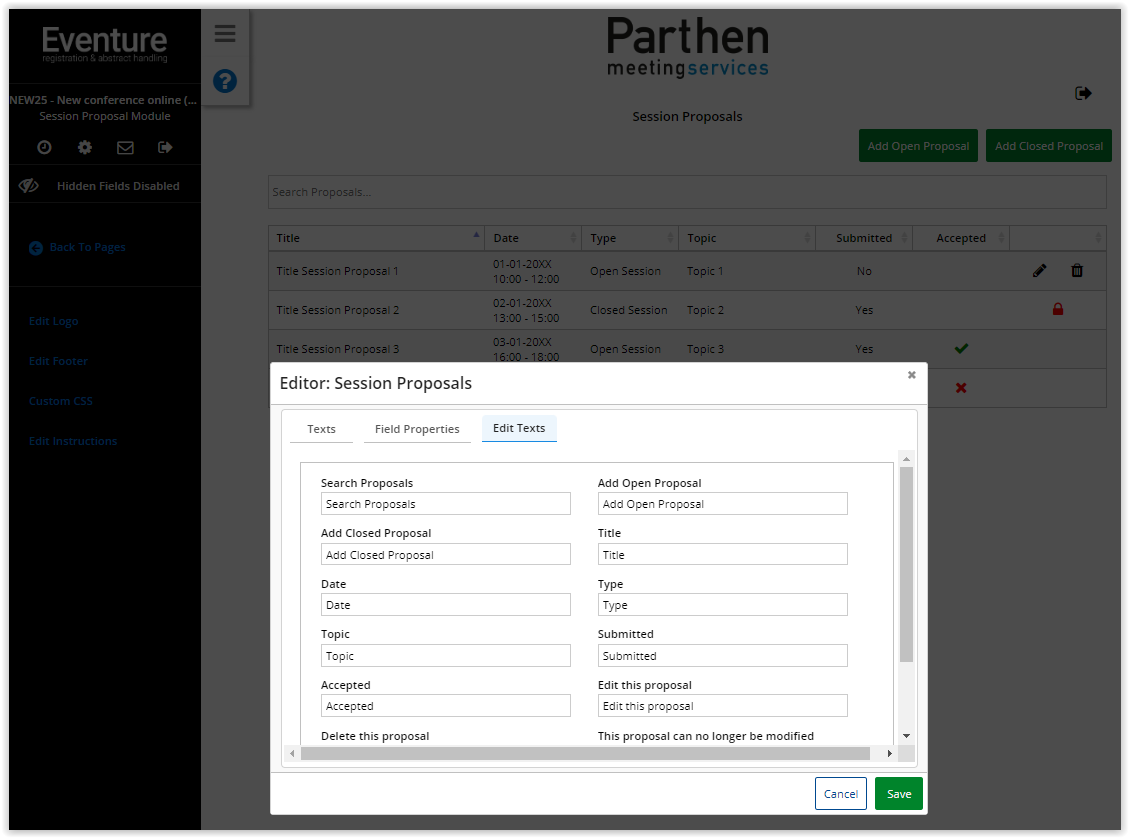Switch to the Field Properties tab

(x=417, y=428)
